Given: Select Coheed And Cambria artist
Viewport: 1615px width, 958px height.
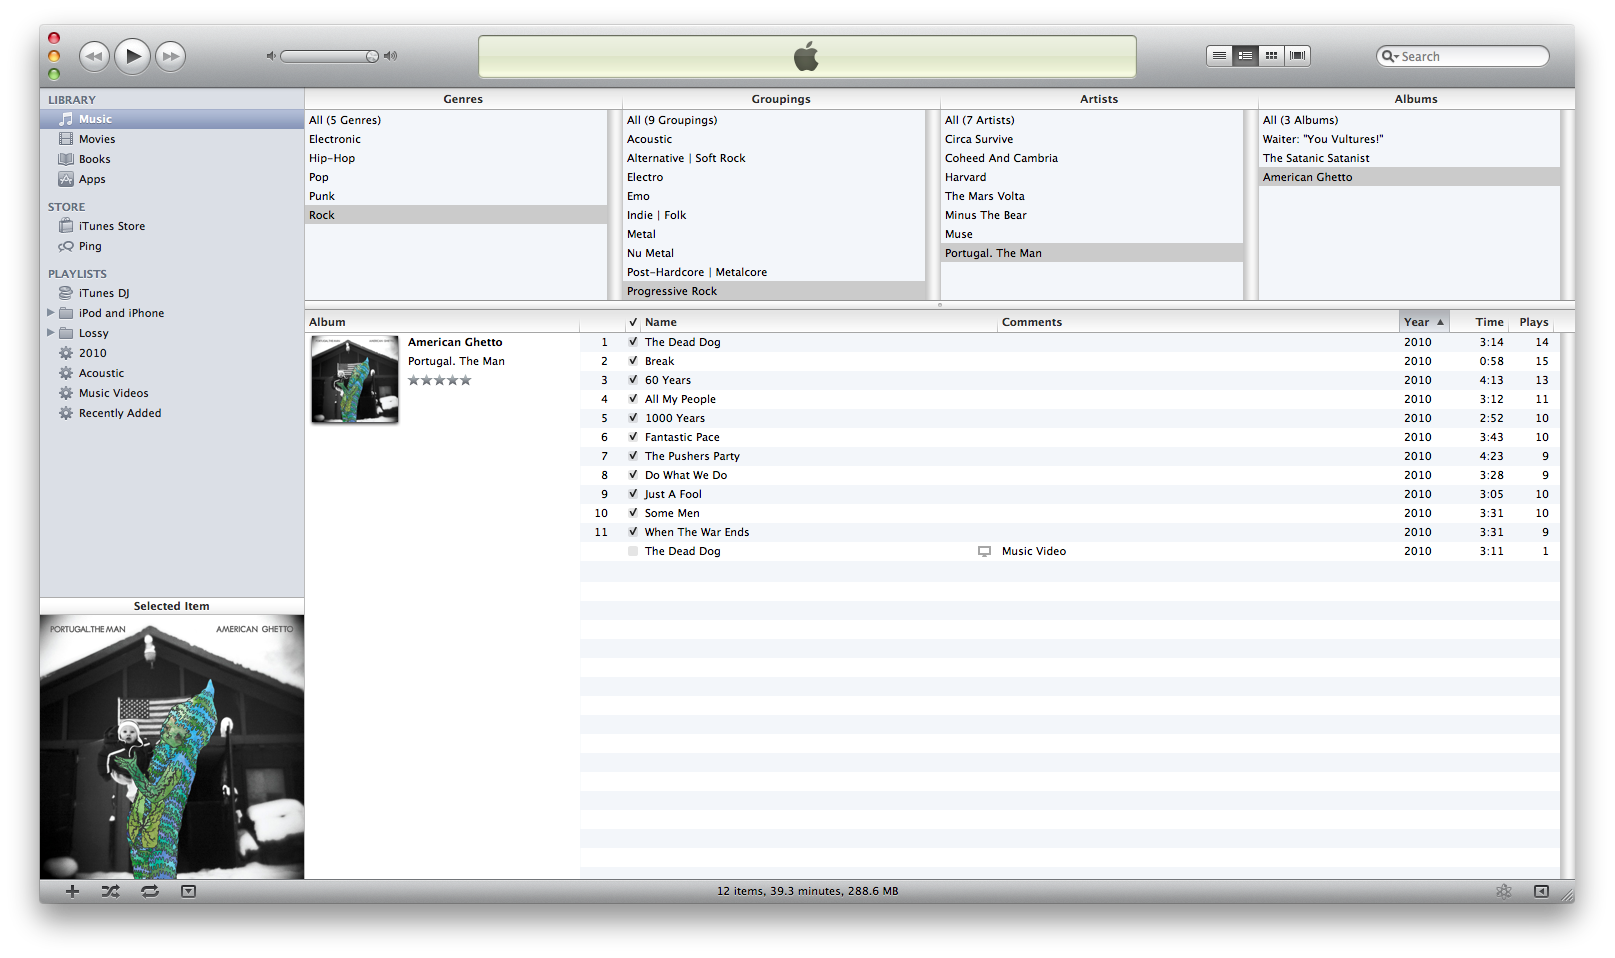Looking at the screenshot, I should pyautogui.click(x=1092, y=158).
